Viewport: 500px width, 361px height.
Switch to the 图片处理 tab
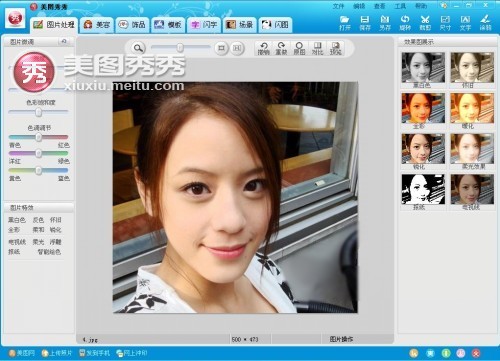[54, 25]
